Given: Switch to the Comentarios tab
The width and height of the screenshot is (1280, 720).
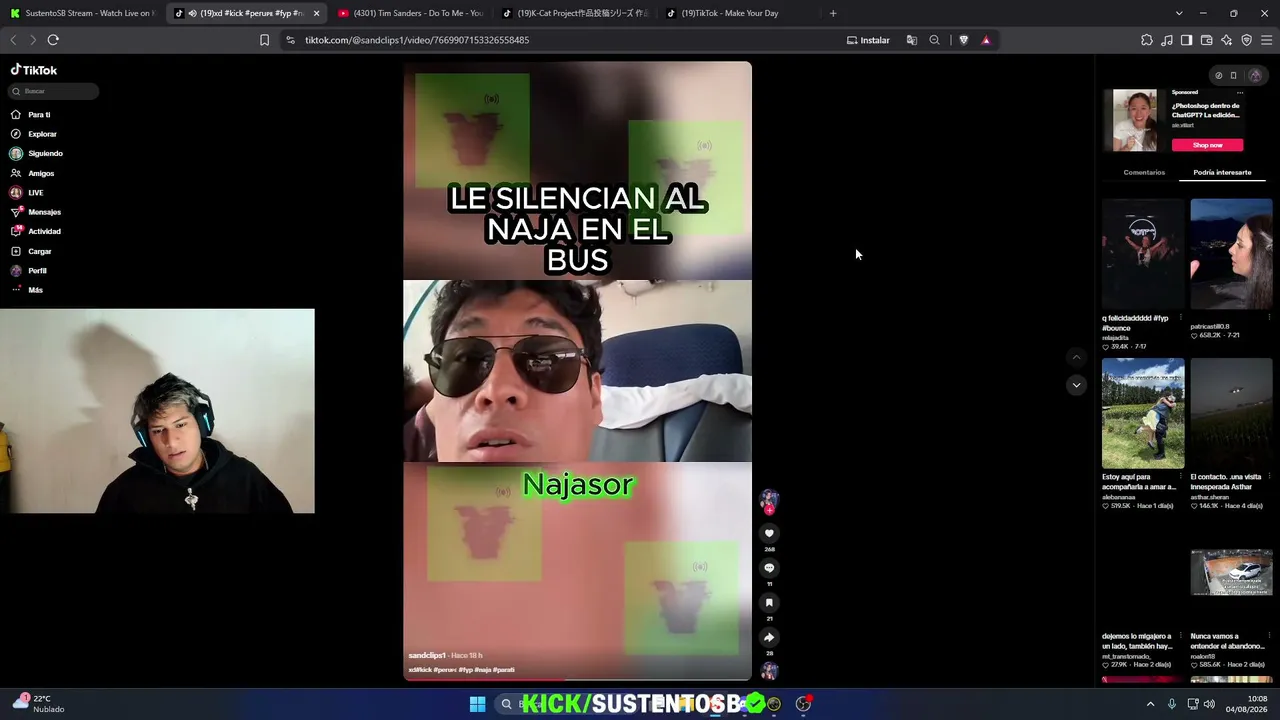Looking at the screenshot, I should coord(1144,172).
